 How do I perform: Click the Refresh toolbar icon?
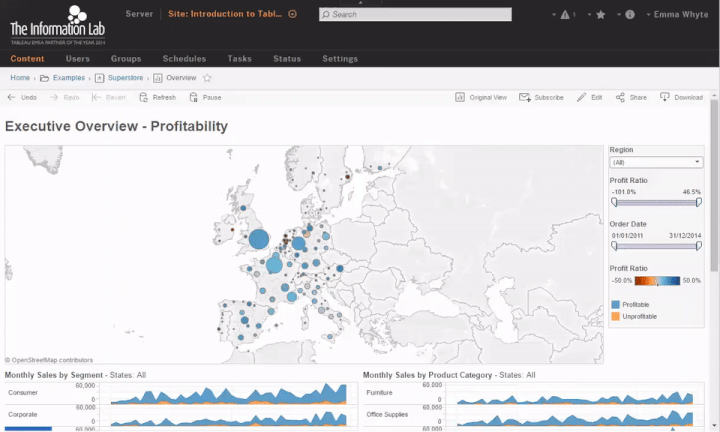pos(143,97)
